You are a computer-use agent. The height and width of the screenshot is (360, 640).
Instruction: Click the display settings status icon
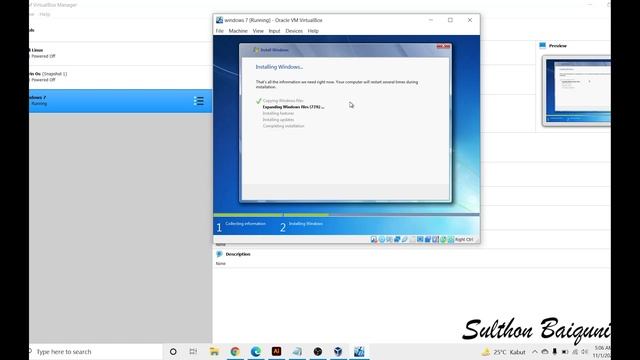[x=420, y=240]
